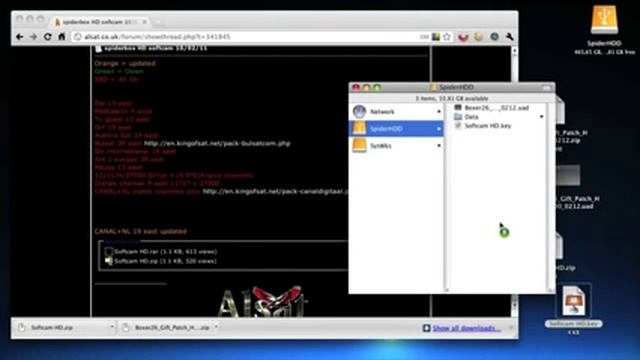
Task: Select the Data folder in Finder
Action: 471,117
